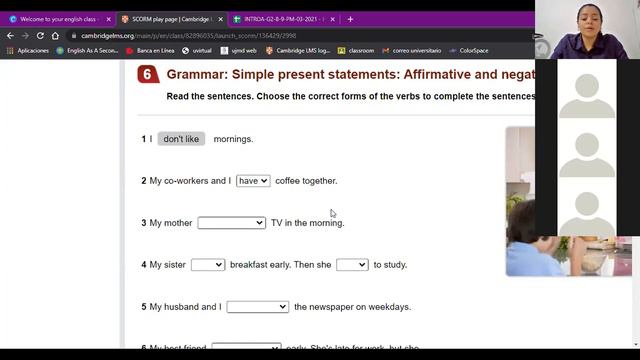Open the ujmd web bookmark
The width and height of the screenshot is (640, 360).
[239, 51]
